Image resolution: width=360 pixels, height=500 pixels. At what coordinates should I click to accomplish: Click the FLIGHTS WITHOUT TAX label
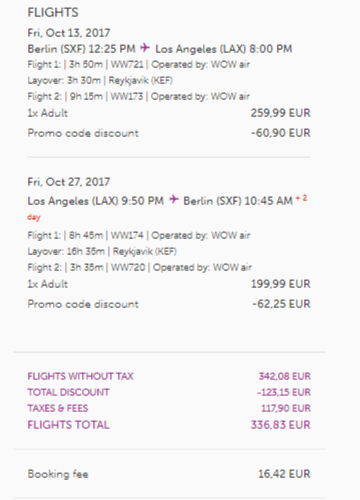coord(80,376)
